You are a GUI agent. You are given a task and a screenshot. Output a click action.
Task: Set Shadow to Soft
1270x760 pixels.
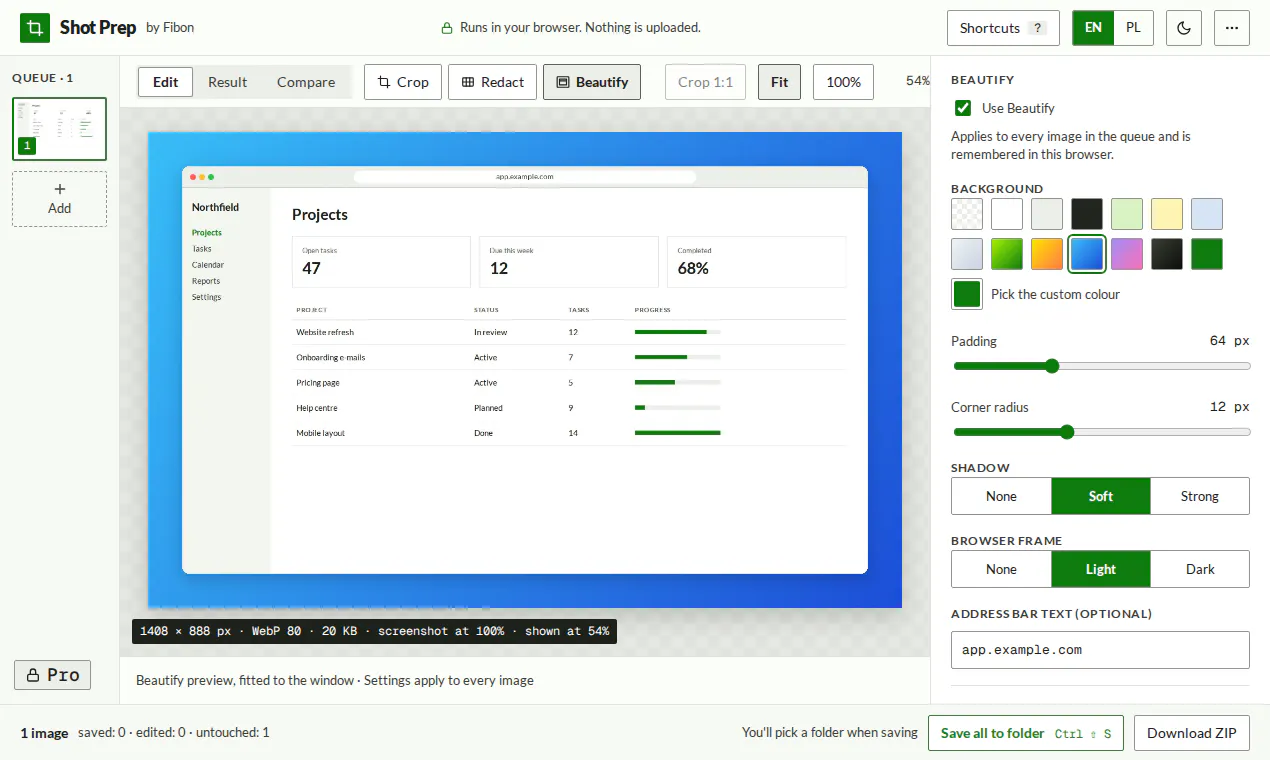[x=1101, y=496]
